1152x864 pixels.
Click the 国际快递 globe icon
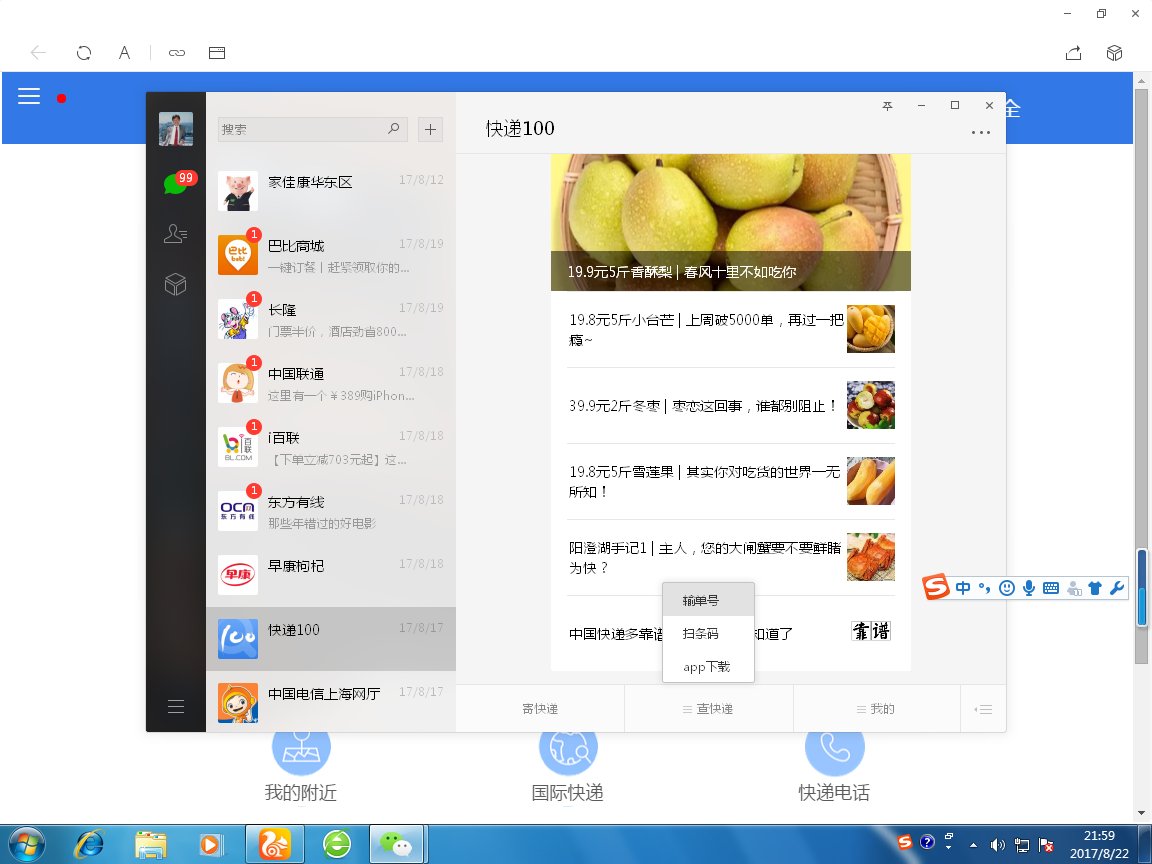tap(568, 746)
